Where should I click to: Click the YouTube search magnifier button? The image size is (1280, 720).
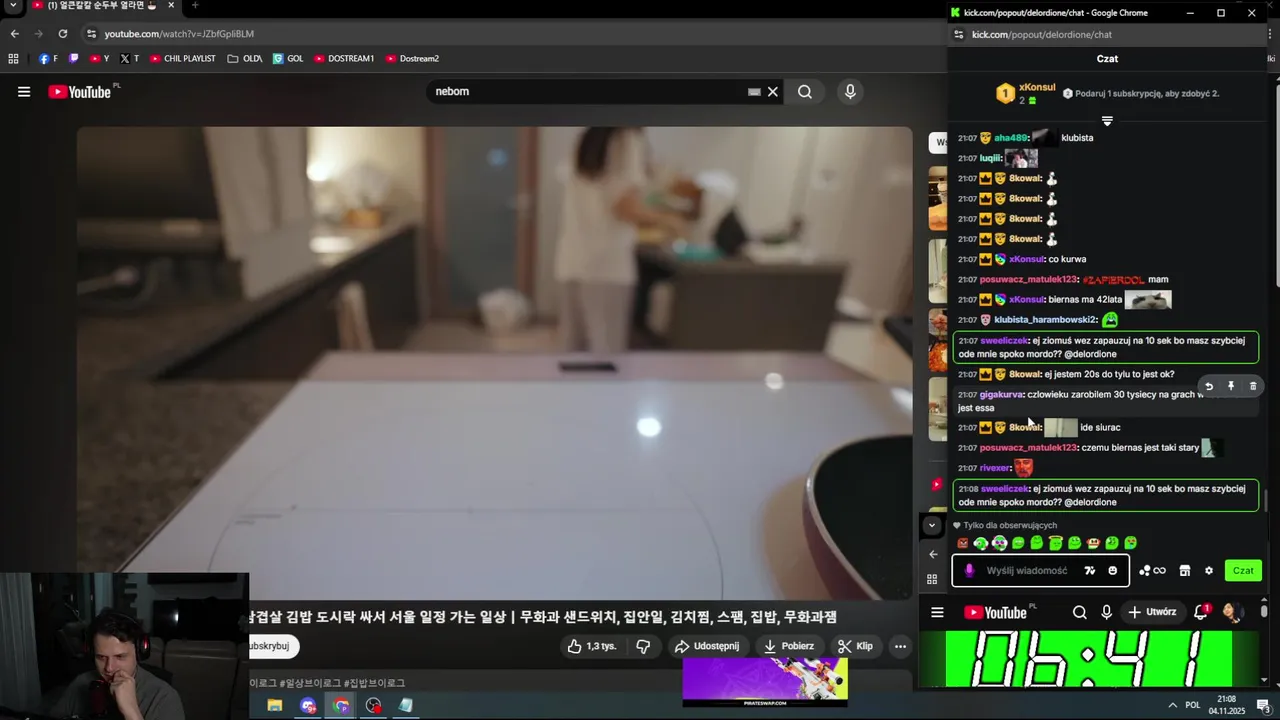coord(805,92)
